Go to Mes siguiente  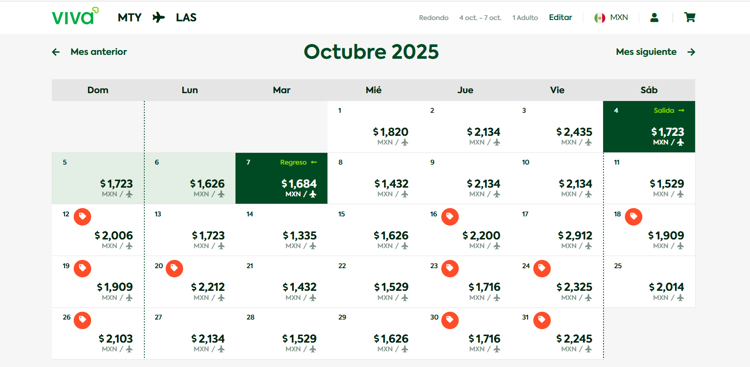[655, 52]
